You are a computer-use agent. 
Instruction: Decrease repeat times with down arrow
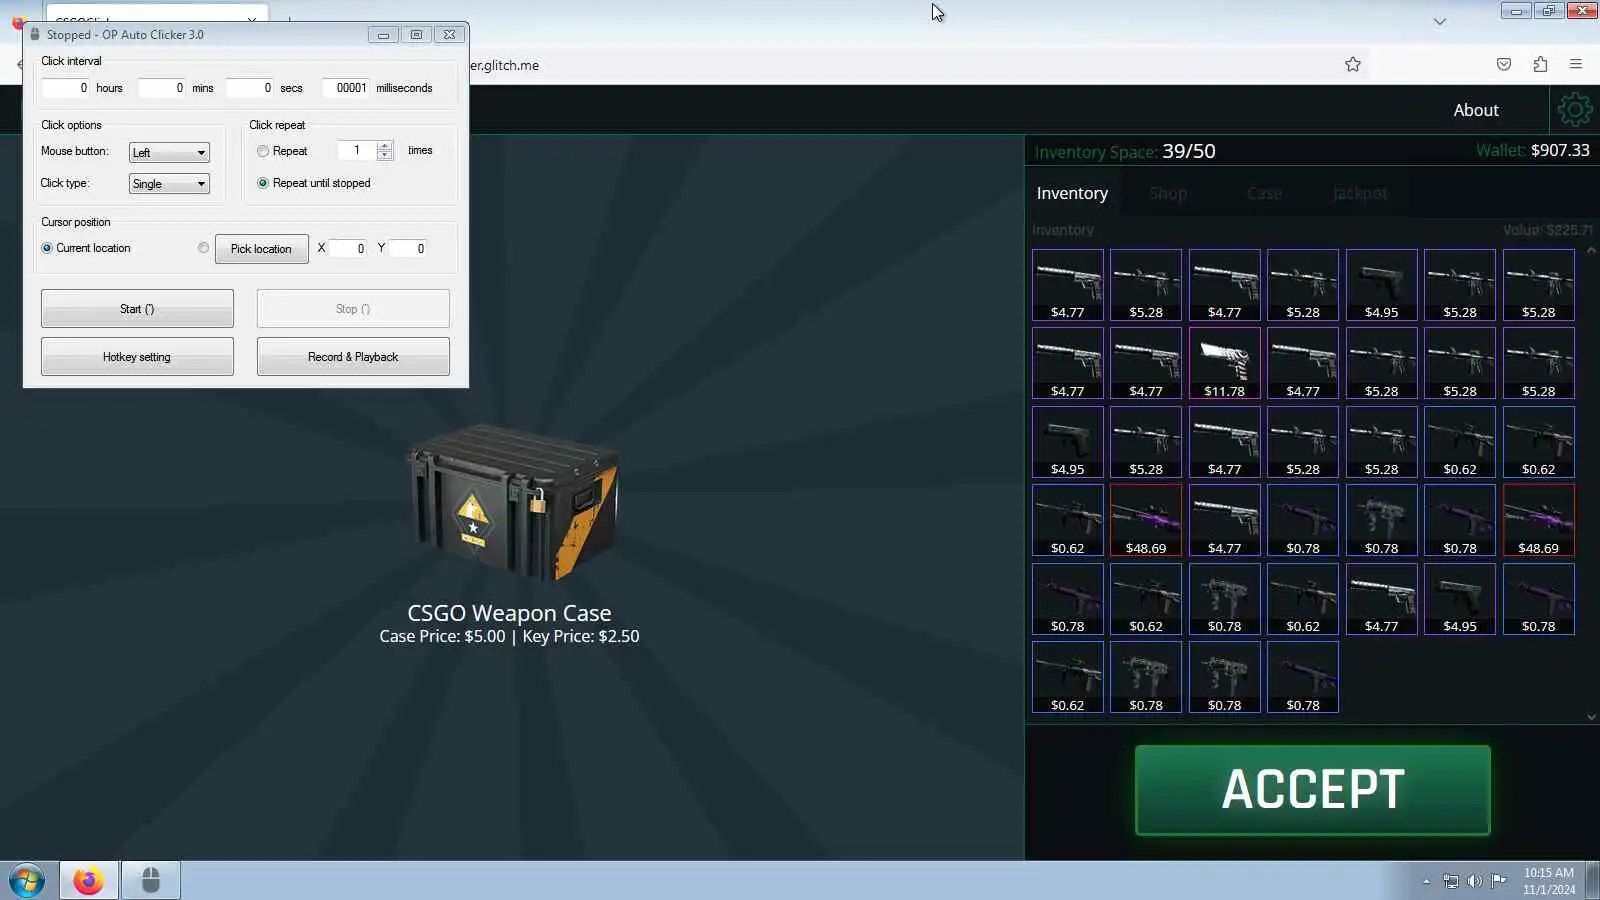(x=385, y=155)
